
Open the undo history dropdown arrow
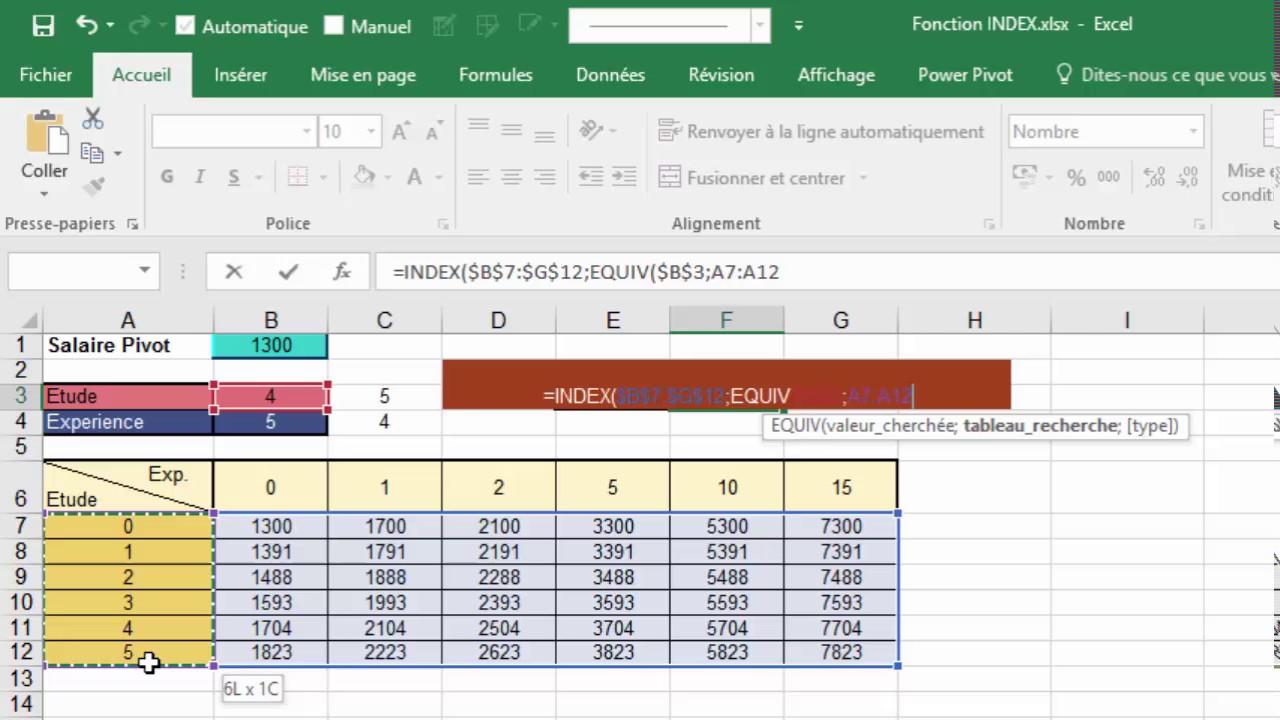[x=109, y=26]
